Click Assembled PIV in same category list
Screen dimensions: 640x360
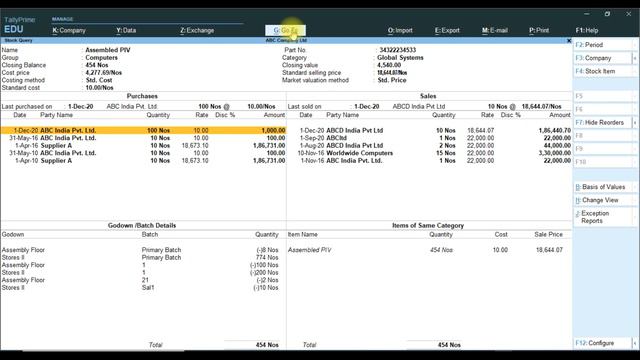click(309, 250)
